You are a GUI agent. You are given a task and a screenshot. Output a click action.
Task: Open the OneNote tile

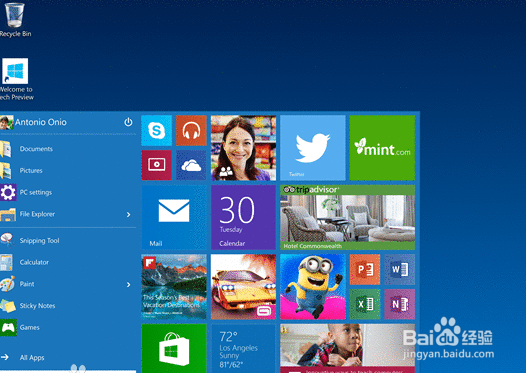click(x=400, y=304)
